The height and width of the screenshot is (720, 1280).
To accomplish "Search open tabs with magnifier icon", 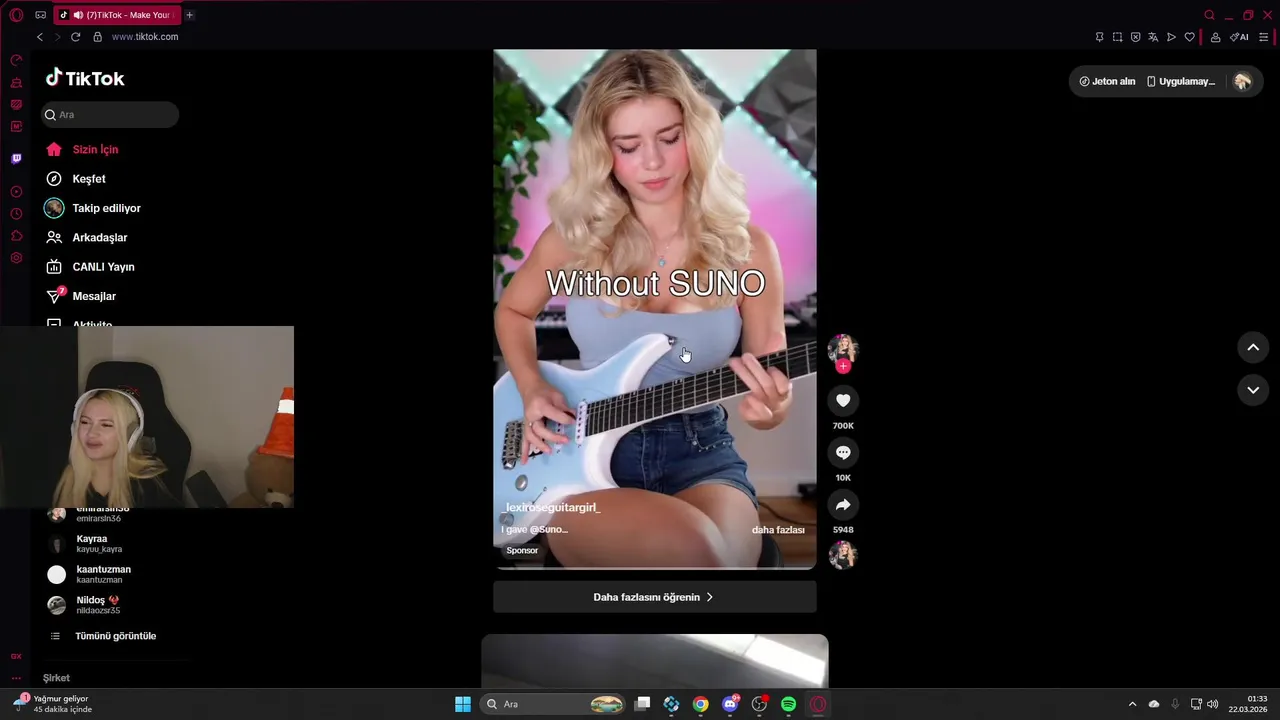I will coord(1209,15).
